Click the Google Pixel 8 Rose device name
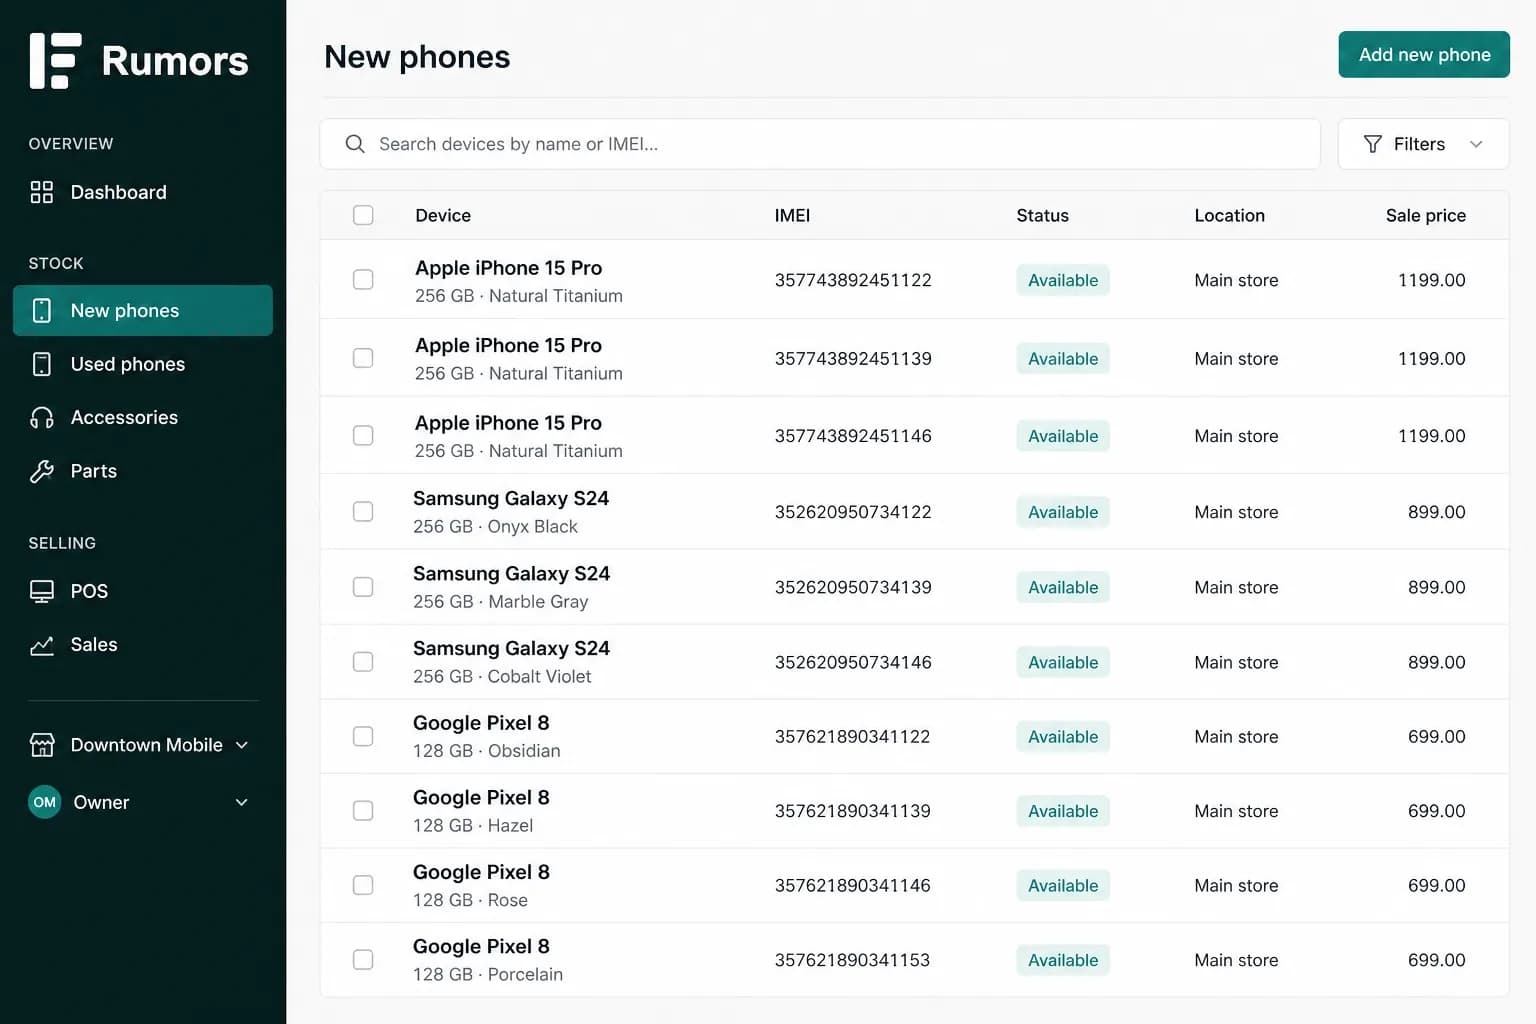The image size is (1536, 1024). [481, 872]
